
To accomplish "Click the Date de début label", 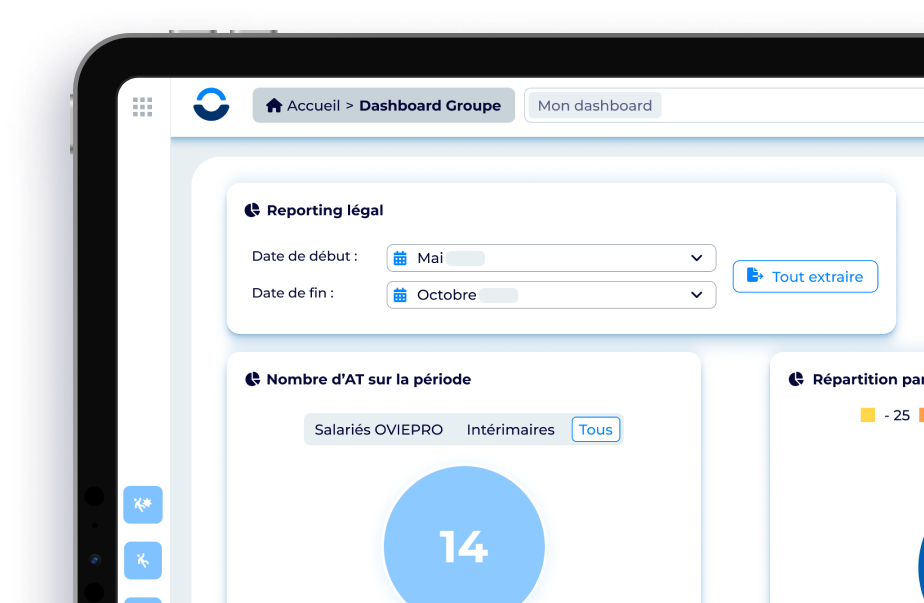I will (305, 256).
